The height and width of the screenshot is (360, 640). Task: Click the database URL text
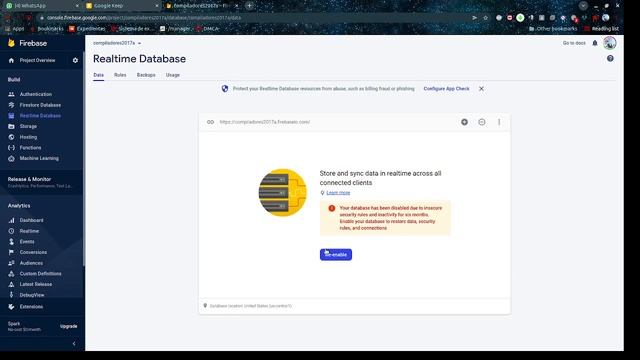(264, 122)
